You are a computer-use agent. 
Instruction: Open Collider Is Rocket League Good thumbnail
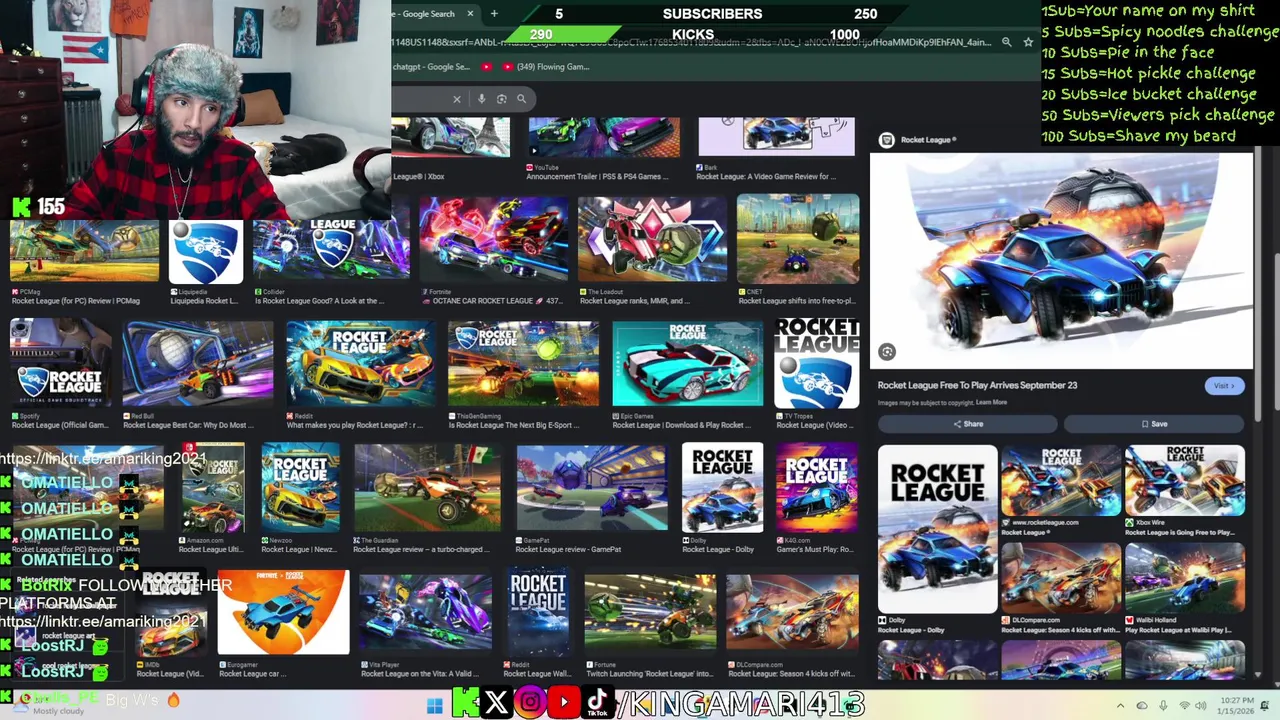[x=331, y=248]
